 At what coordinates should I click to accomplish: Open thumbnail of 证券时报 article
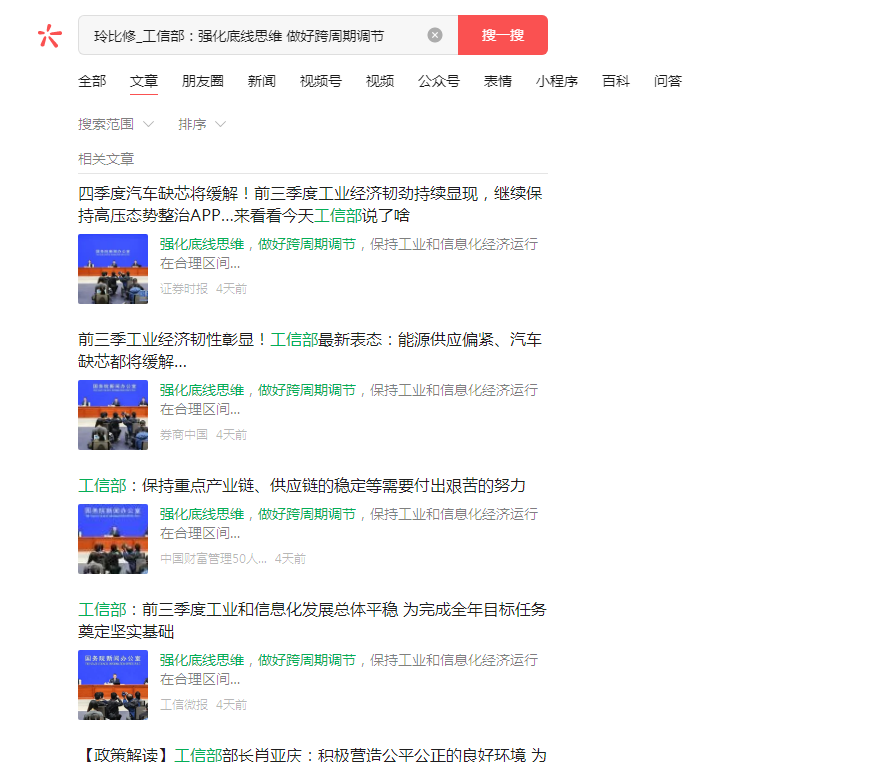pyautogui.click(x=113, y=269)
